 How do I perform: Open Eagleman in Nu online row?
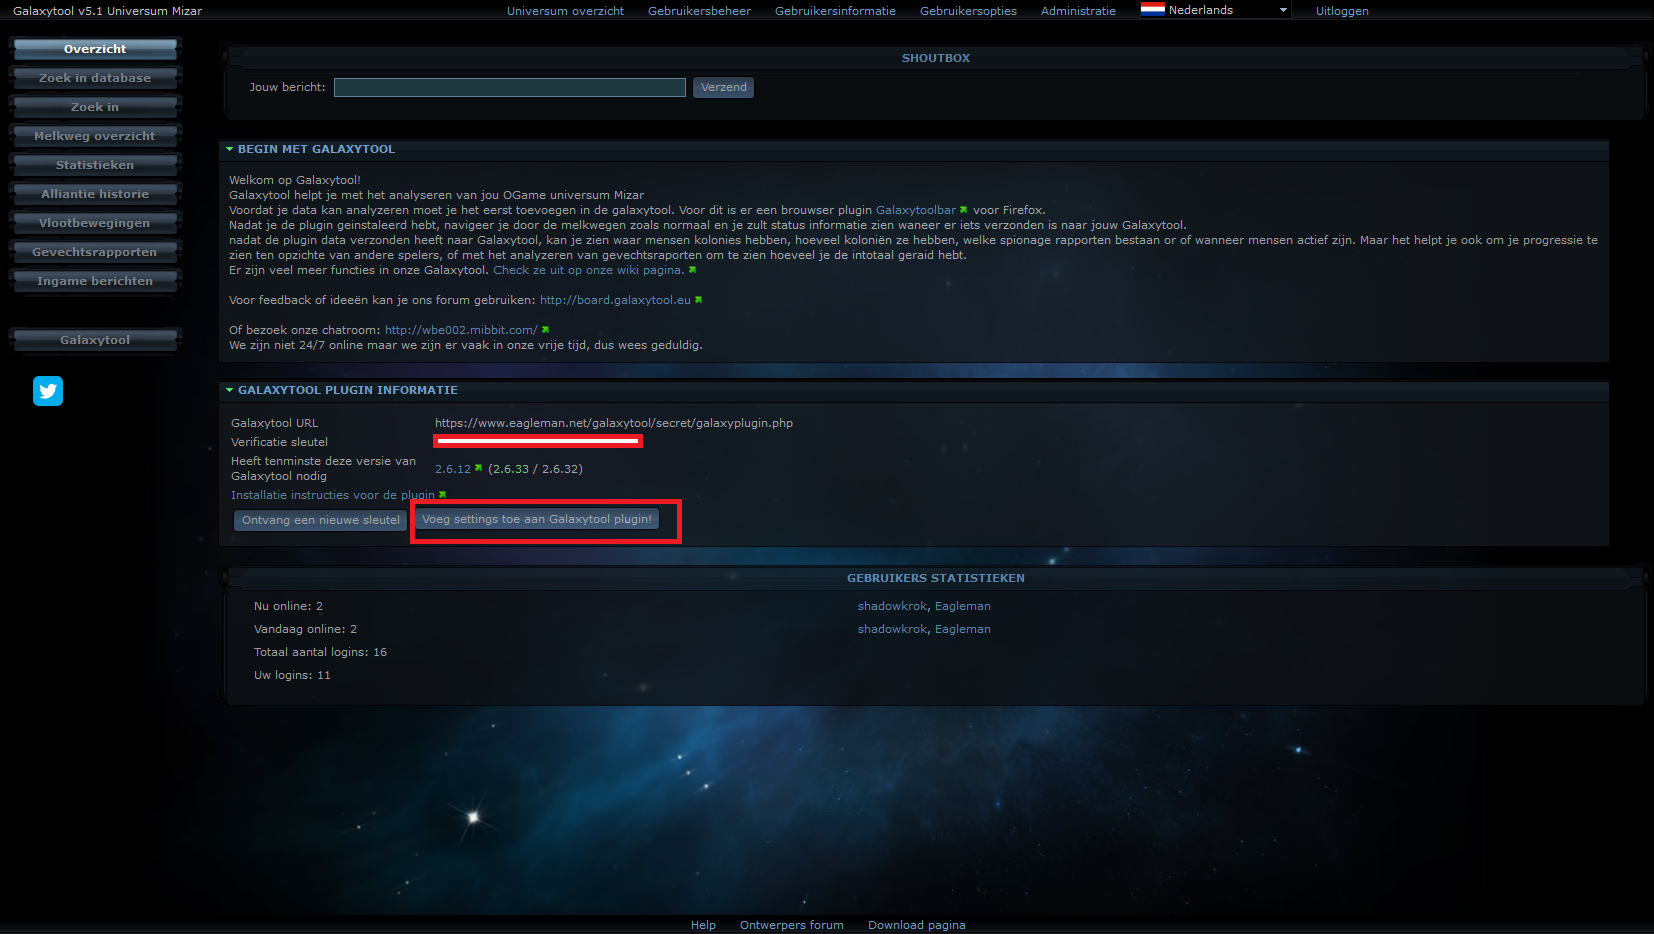pyautogui.click(x=963, y=606)
